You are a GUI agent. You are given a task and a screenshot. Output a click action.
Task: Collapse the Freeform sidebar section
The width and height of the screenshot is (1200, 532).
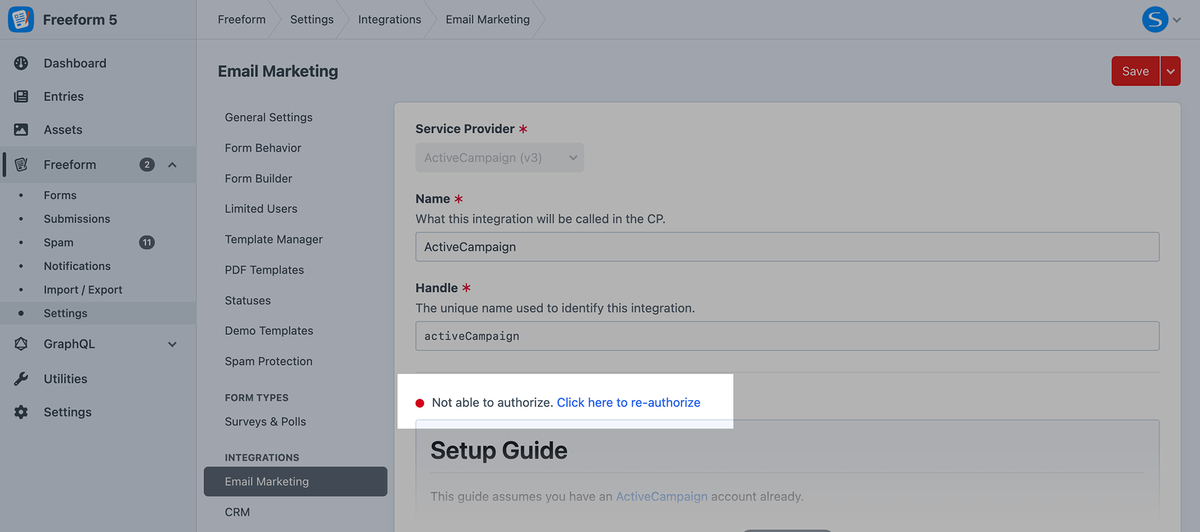172,164
